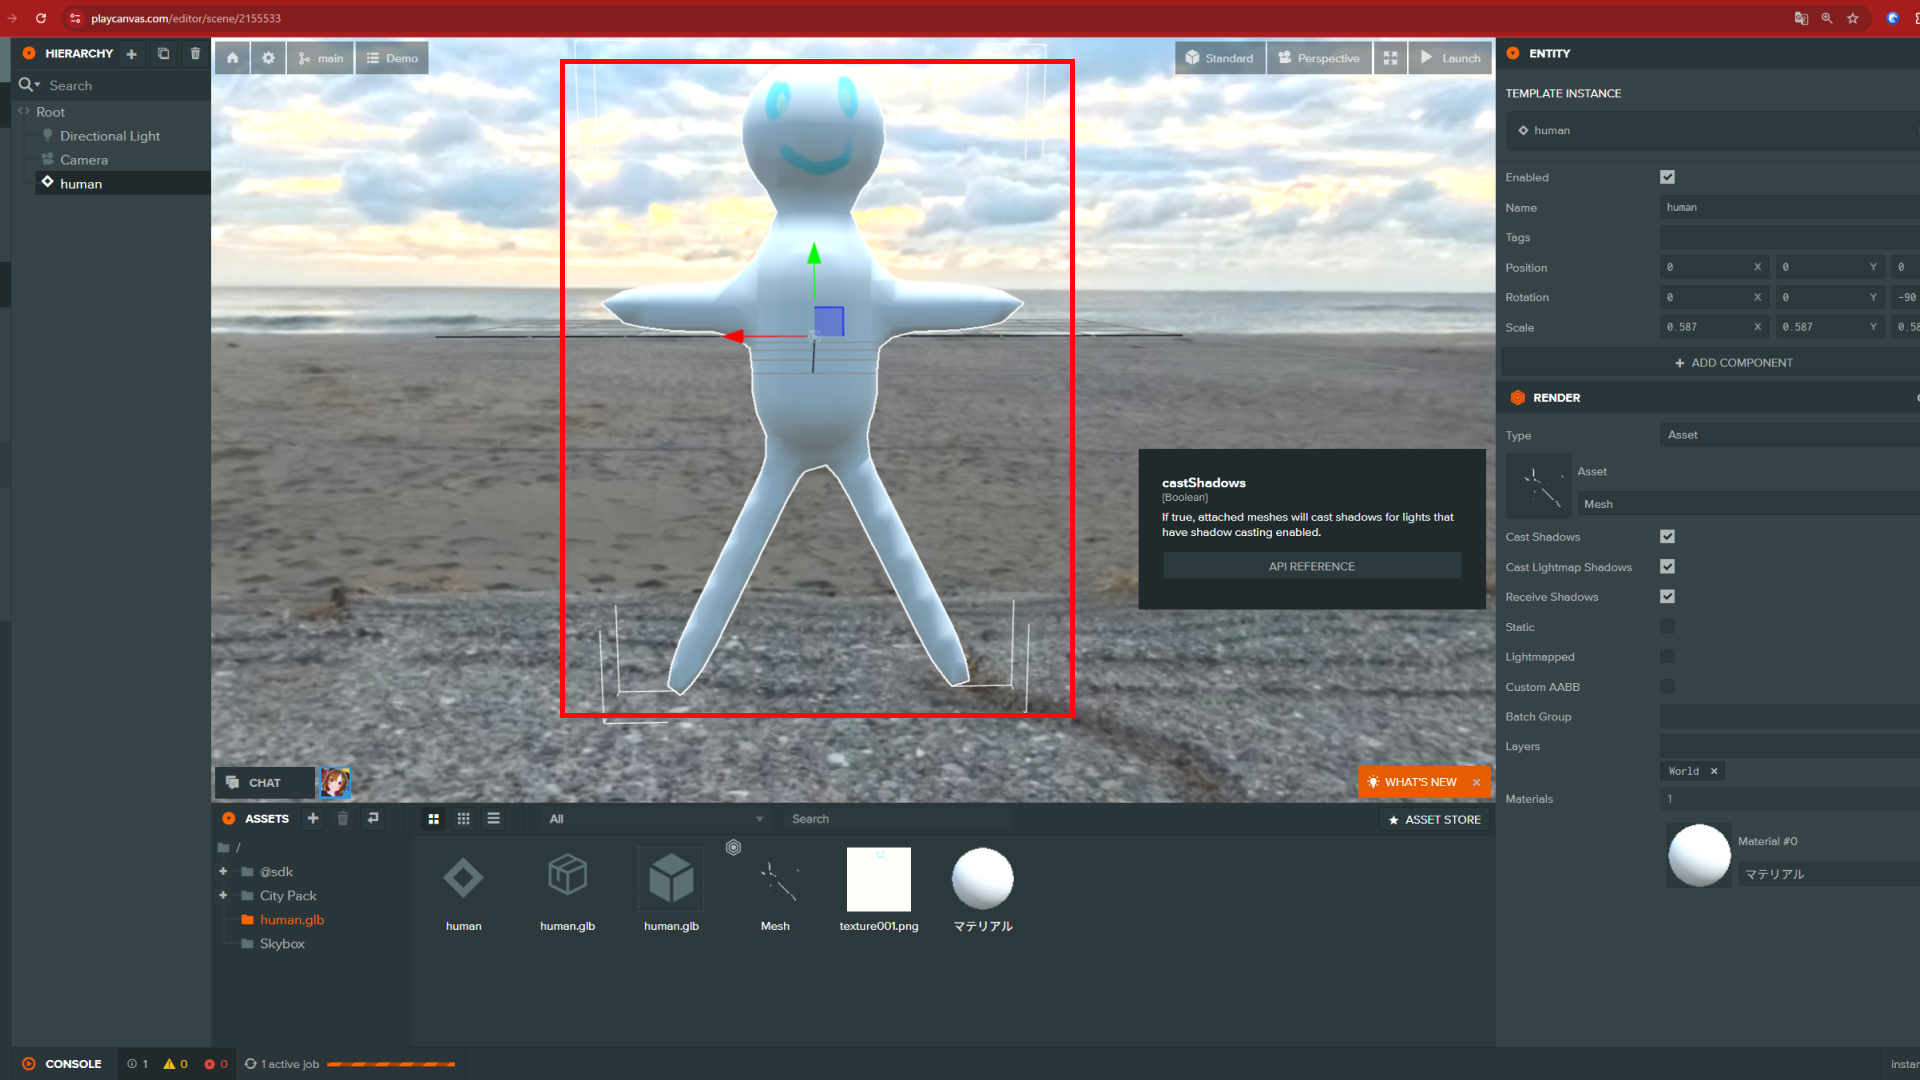Select Camera entity in hierarchy
Image resolution: width=1920 pixels, height=1080 pixels.
click(x=84, y=160)
